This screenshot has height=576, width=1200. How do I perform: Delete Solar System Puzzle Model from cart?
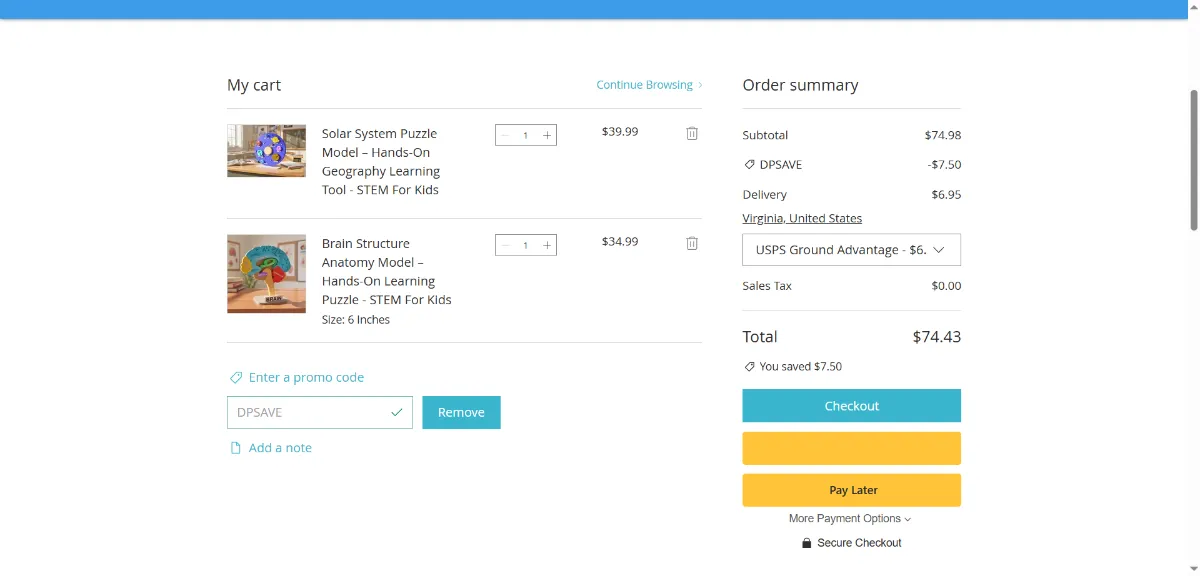point(692,133)
